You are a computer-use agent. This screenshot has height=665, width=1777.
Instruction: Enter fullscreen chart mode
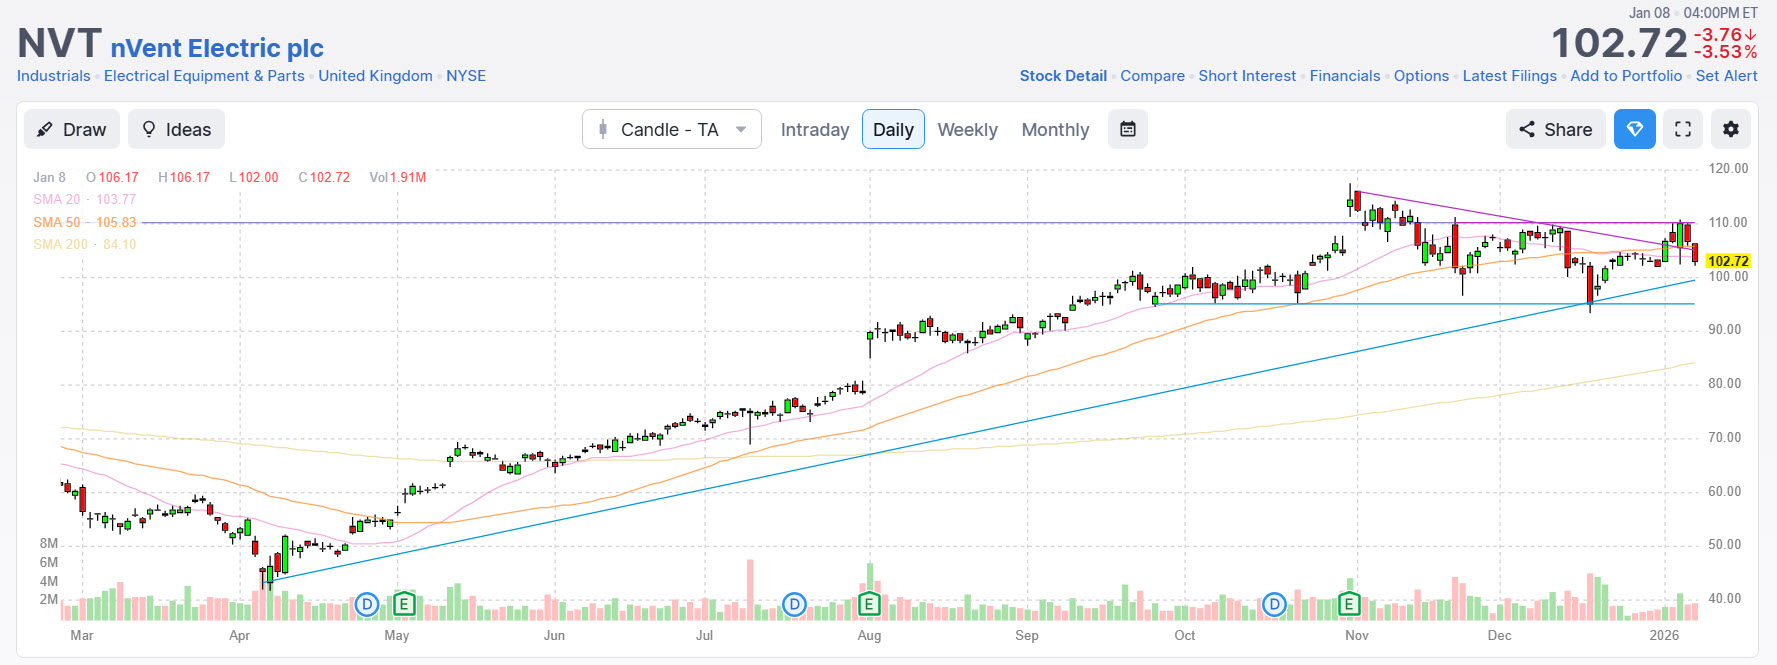coord(1683,129)
